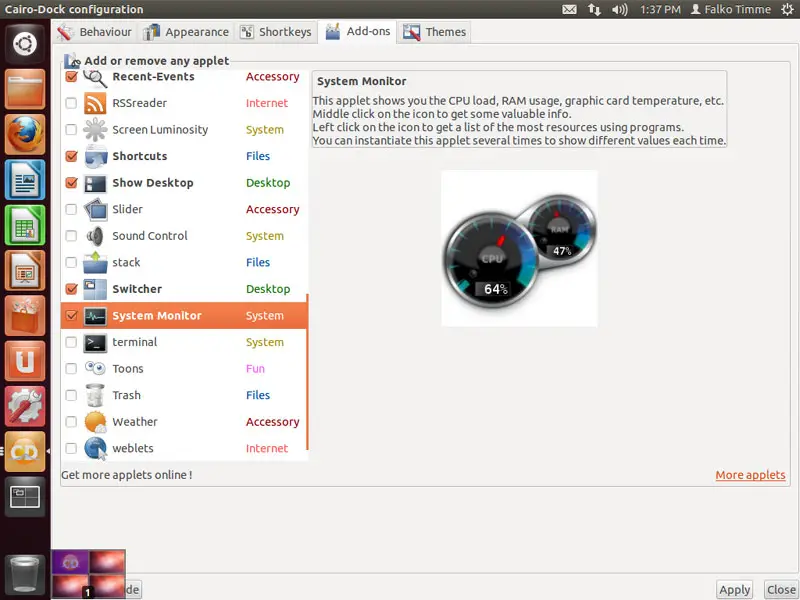The height and width of the screenshot is (600, 800).
Task: Open Firefox from the launcher
Action: [25, 134]
